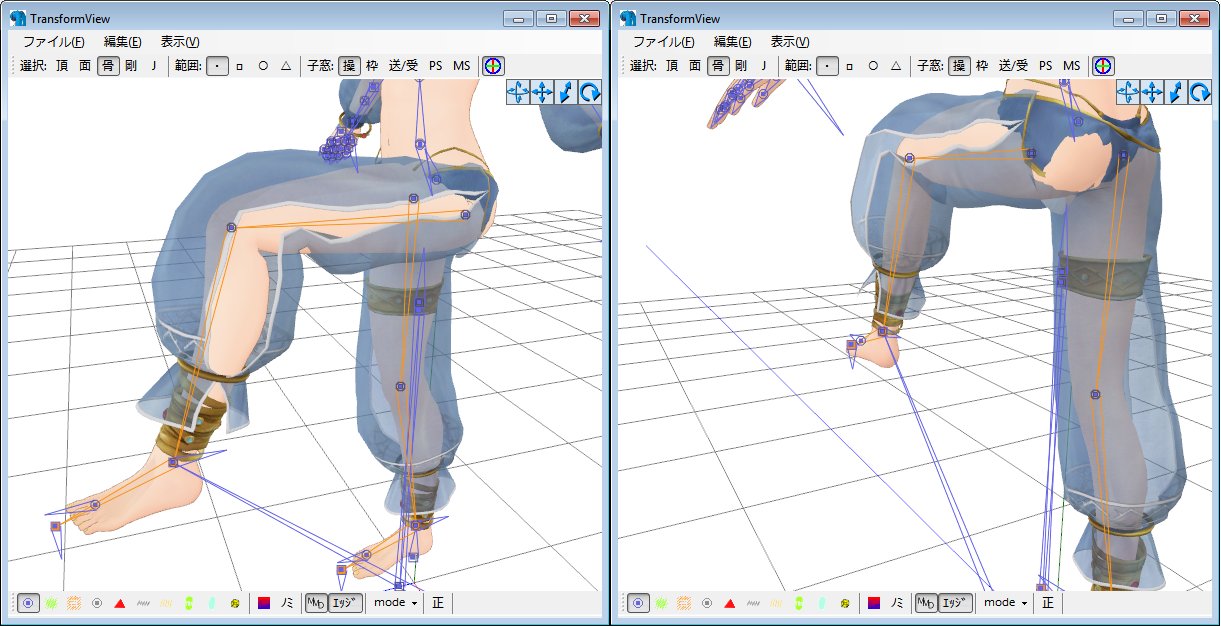Open 編集(E) menu in left window

pos(122,42)
